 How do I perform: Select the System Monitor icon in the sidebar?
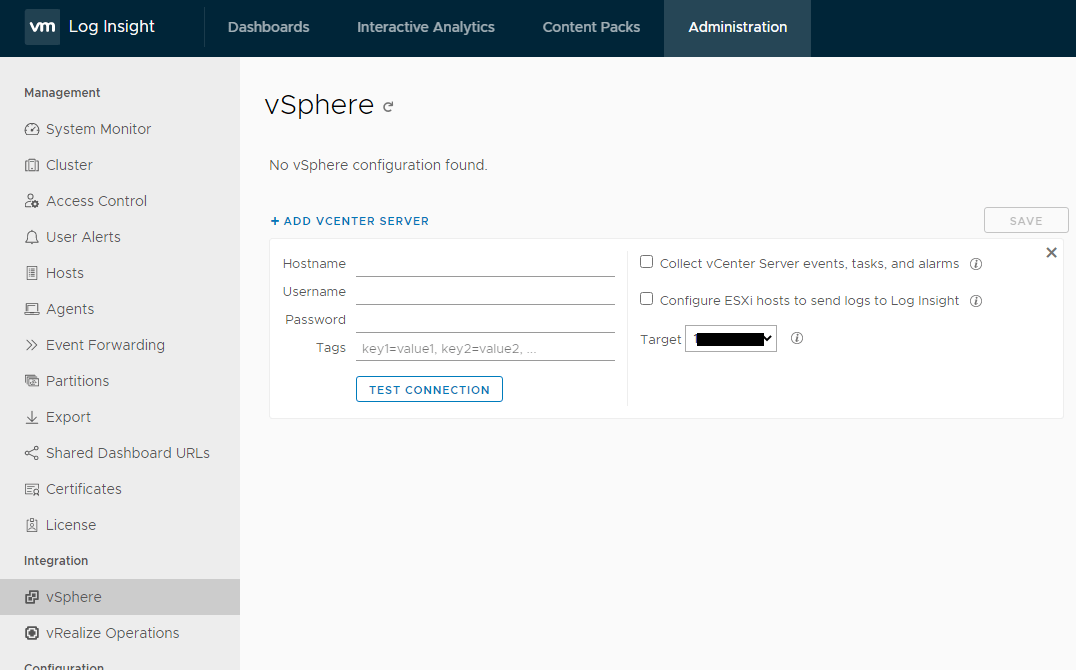click(31, 128)
